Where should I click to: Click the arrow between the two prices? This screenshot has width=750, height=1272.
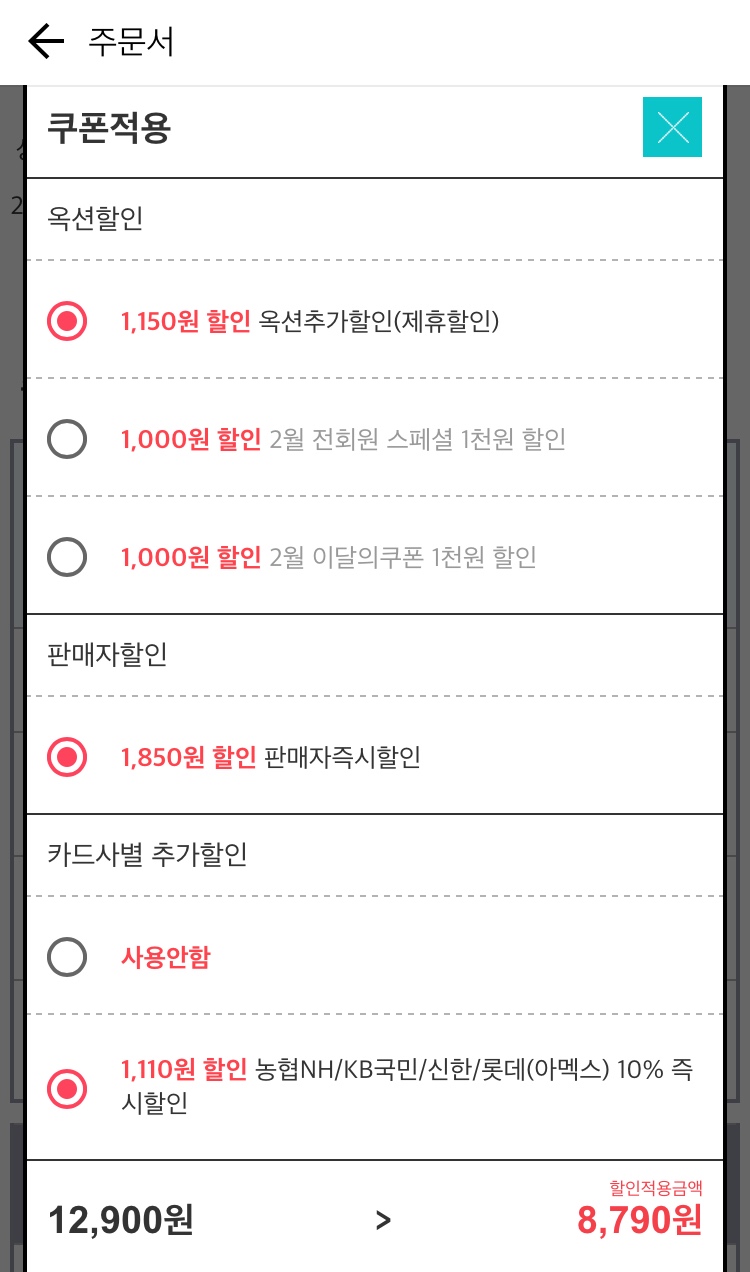pos(383,1220)
